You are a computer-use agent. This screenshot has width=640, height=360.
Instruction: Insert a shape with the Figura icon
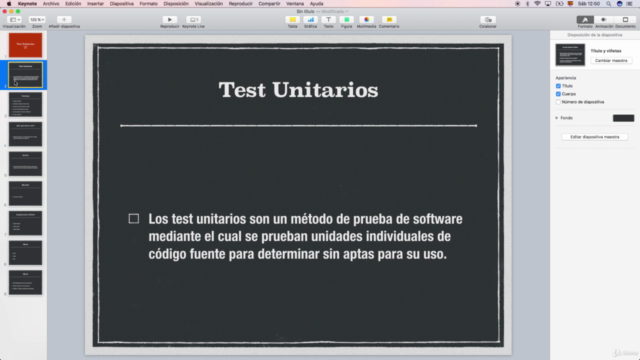coord(346,20)
